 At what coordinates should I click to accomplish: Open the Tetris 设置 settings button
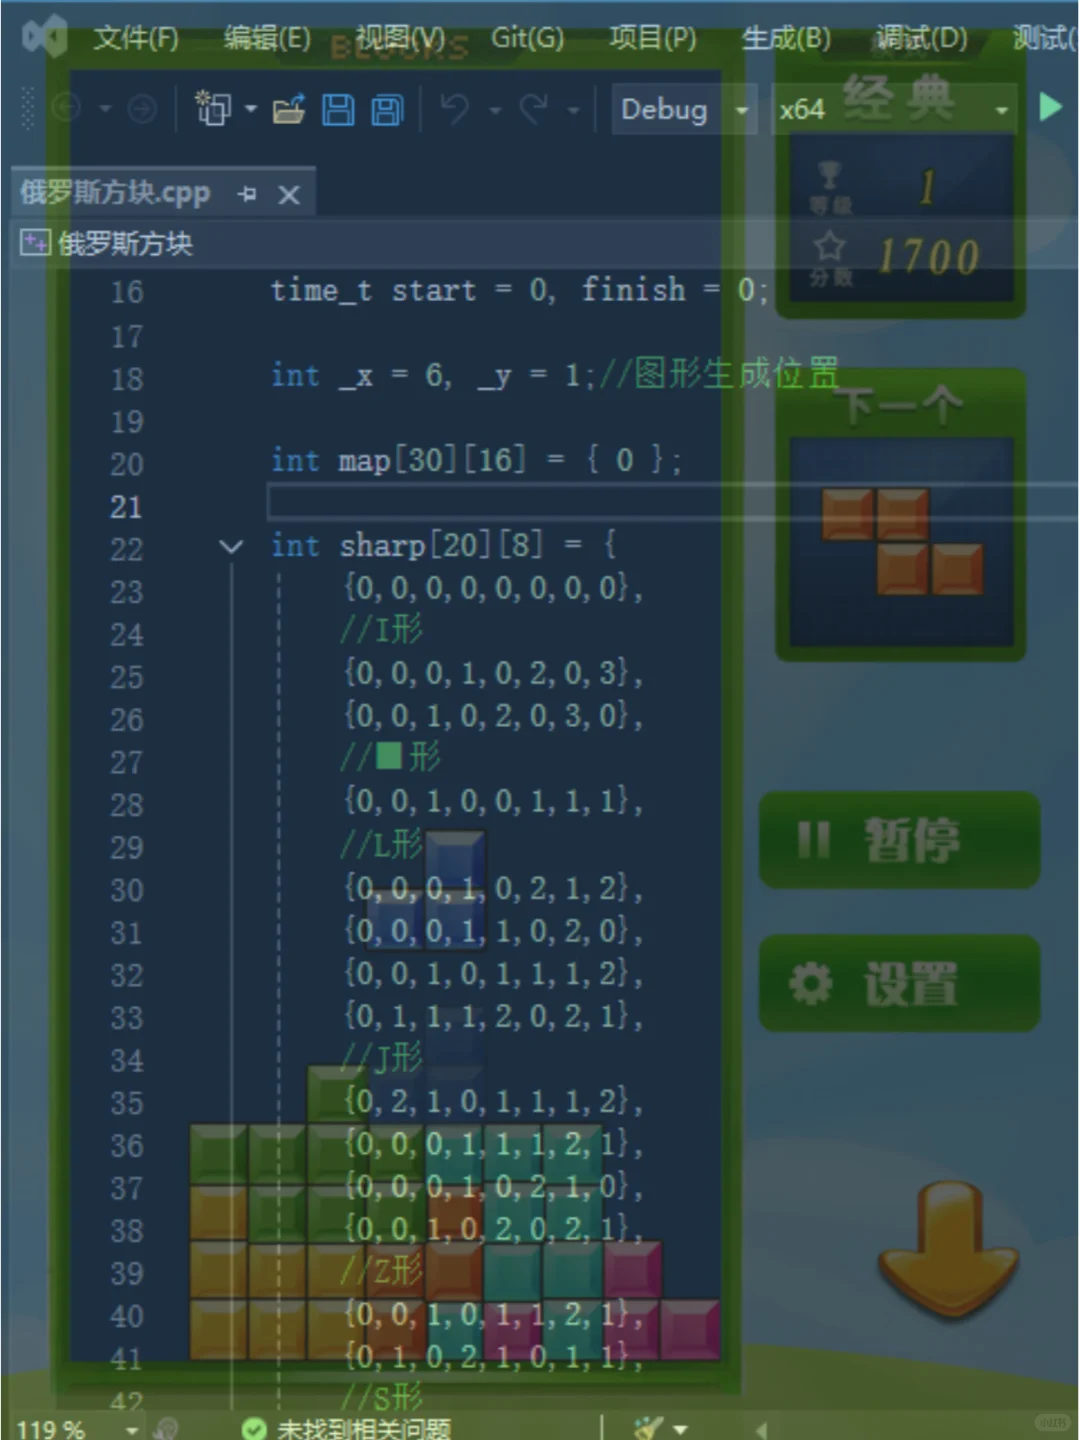[900, 984]
